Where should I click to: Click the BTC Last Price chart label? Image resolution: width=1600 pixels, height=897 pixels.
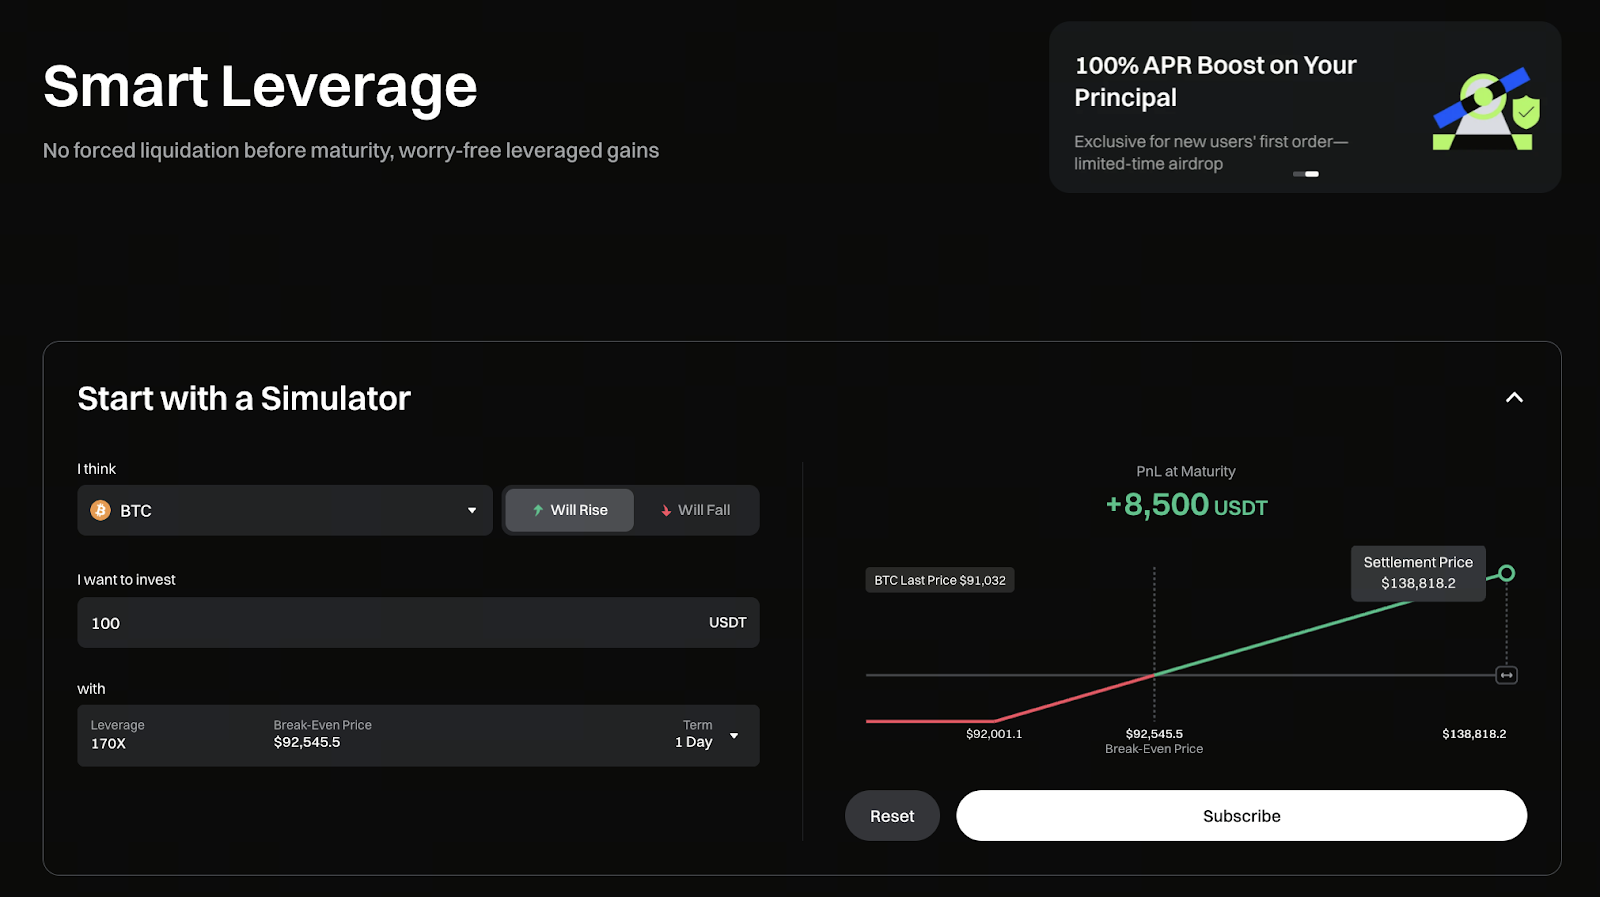940,580
